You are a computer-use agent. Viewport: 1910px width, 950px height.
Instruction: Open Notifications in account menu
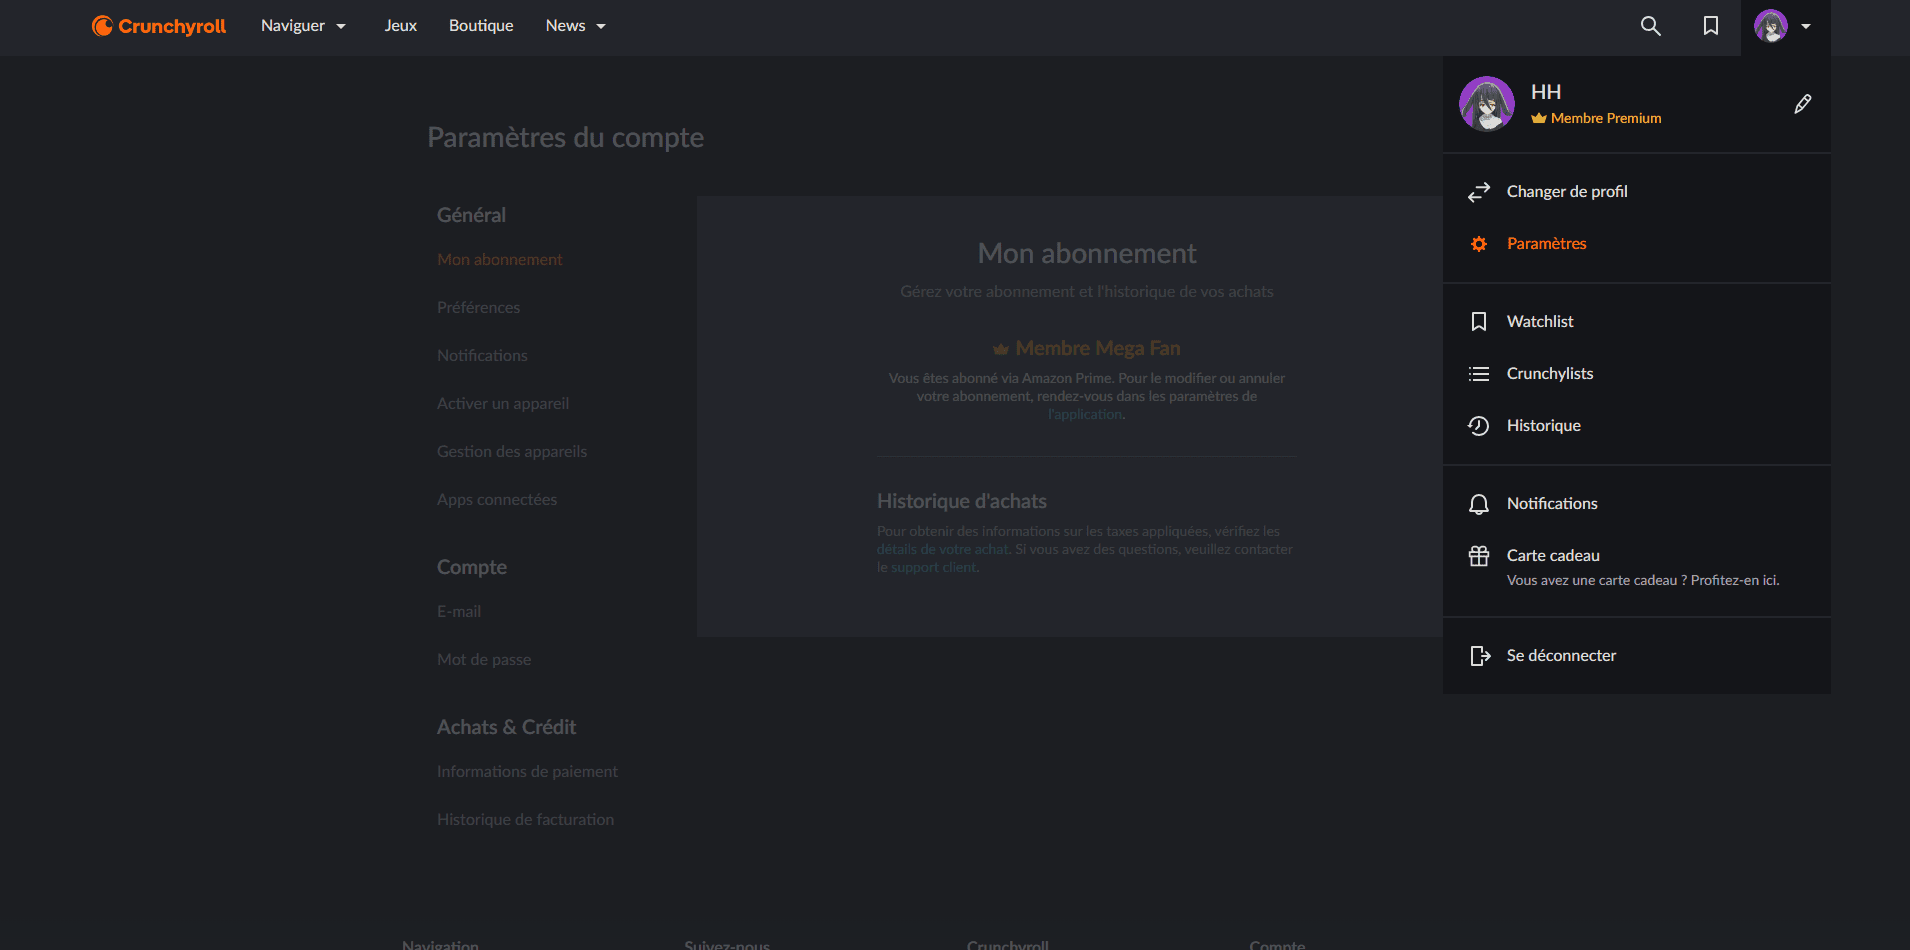pos(1552,504)
